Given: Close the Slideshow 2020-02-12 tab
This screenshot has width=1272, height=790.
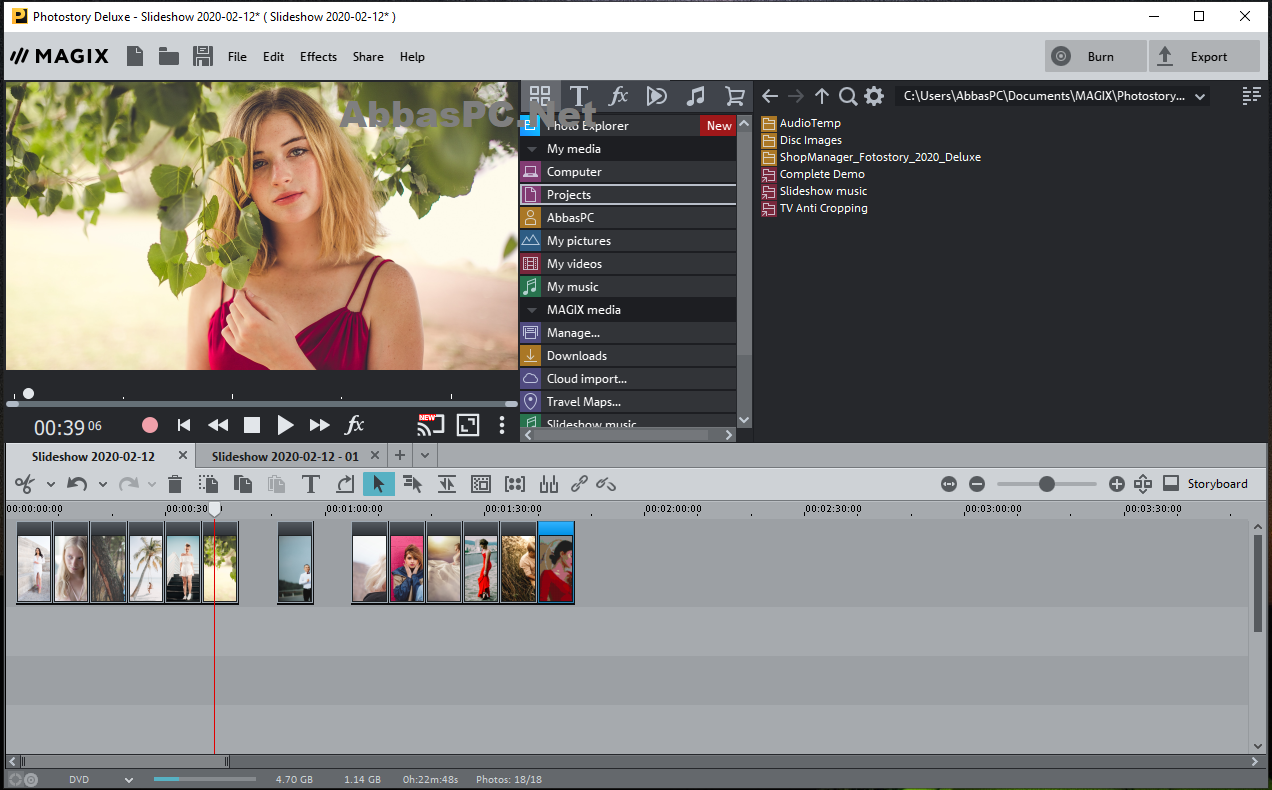Looking at the screenshot, I should pyautogui.click(x=182, y=455).
